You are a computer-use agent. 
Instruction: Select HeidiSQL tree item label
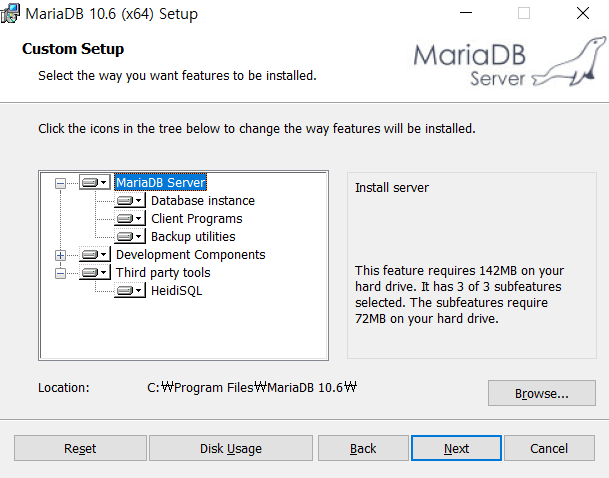[x=176, y=290]
